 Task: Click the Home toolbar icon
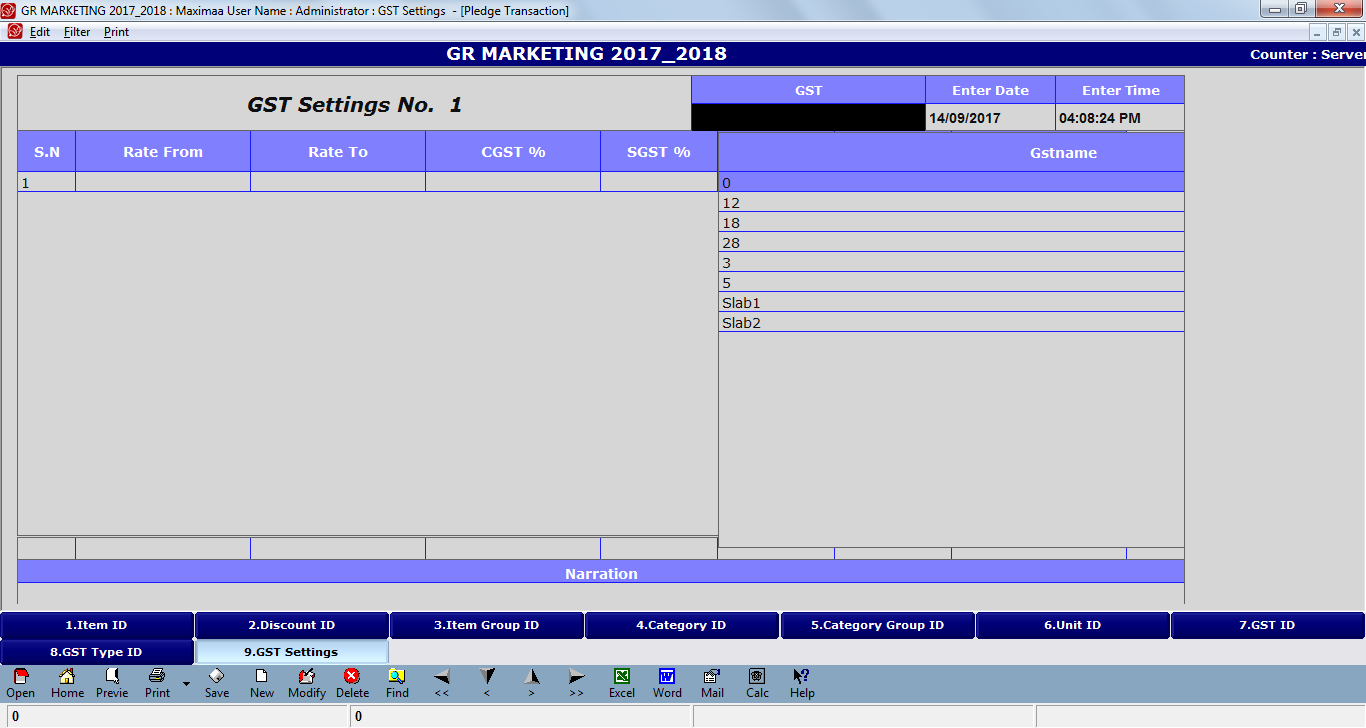tap(67, 684)
